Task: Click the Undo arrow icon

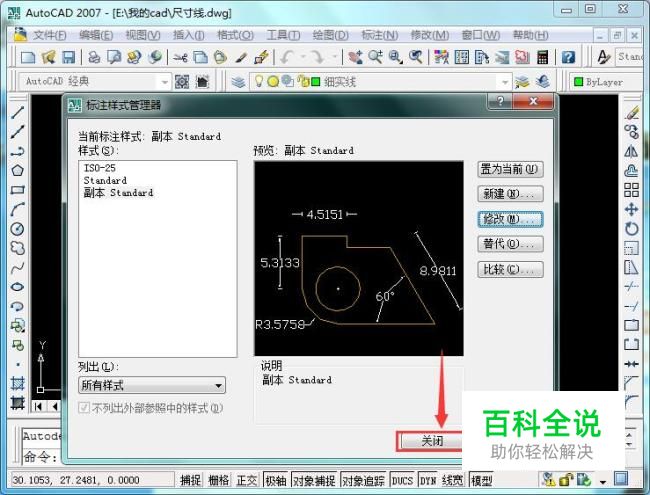Action: [x=287, y=57]
